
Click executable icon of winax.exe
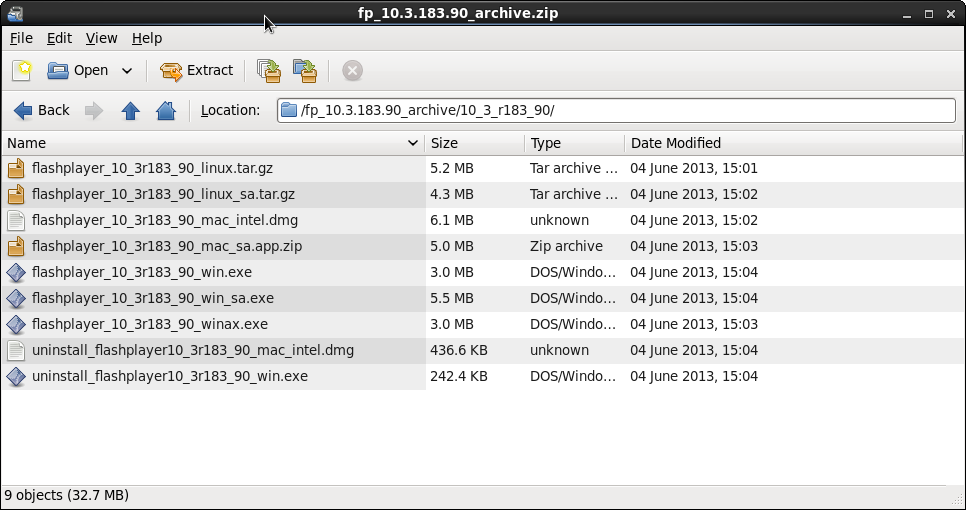[16, 324]
